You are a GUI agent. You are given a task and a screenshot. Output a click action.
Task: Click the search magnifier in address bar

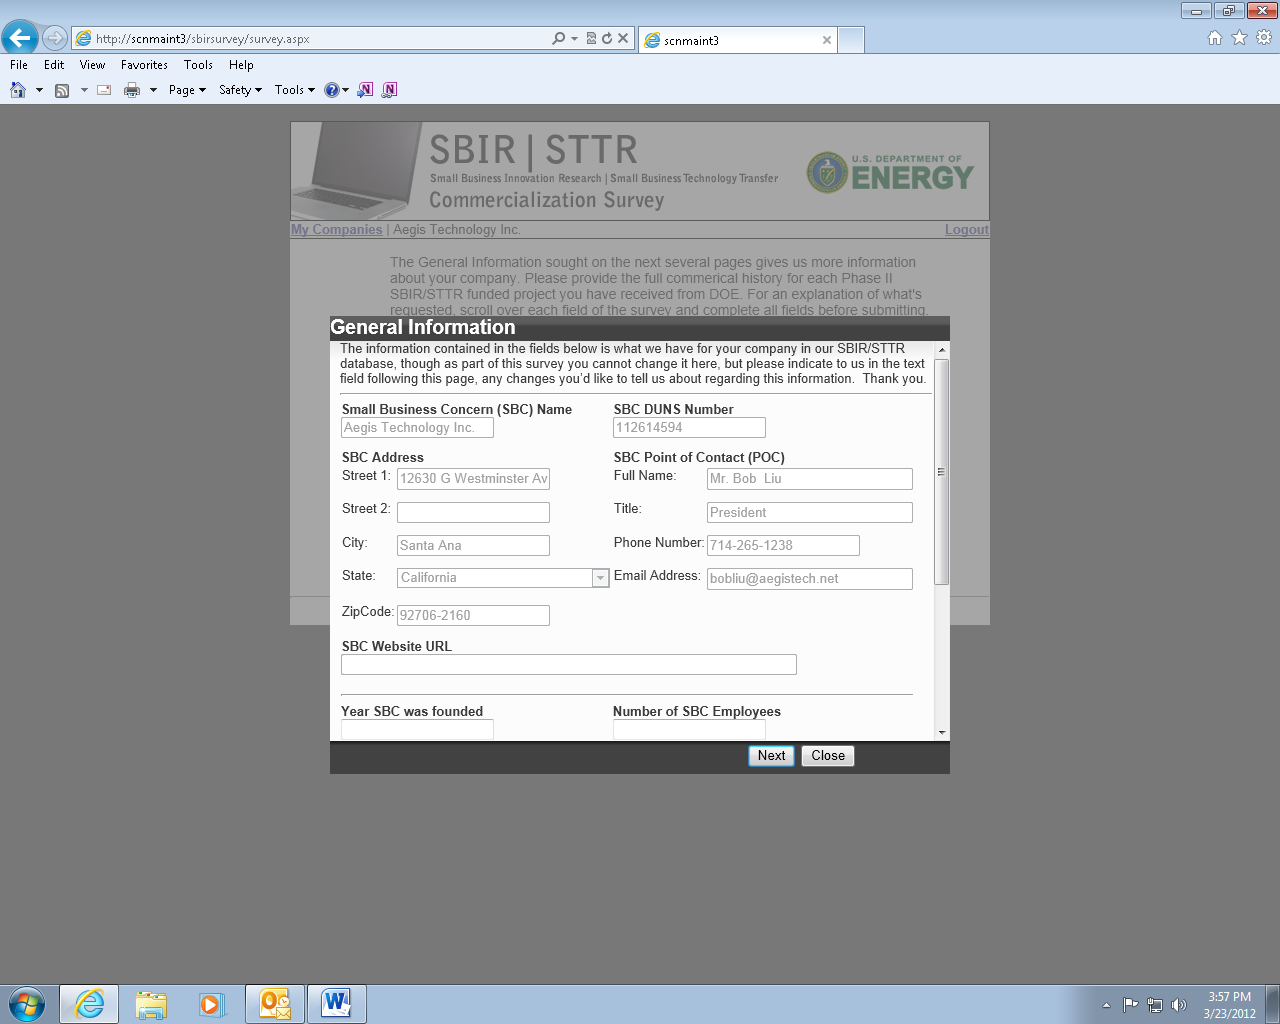point(558,38)
